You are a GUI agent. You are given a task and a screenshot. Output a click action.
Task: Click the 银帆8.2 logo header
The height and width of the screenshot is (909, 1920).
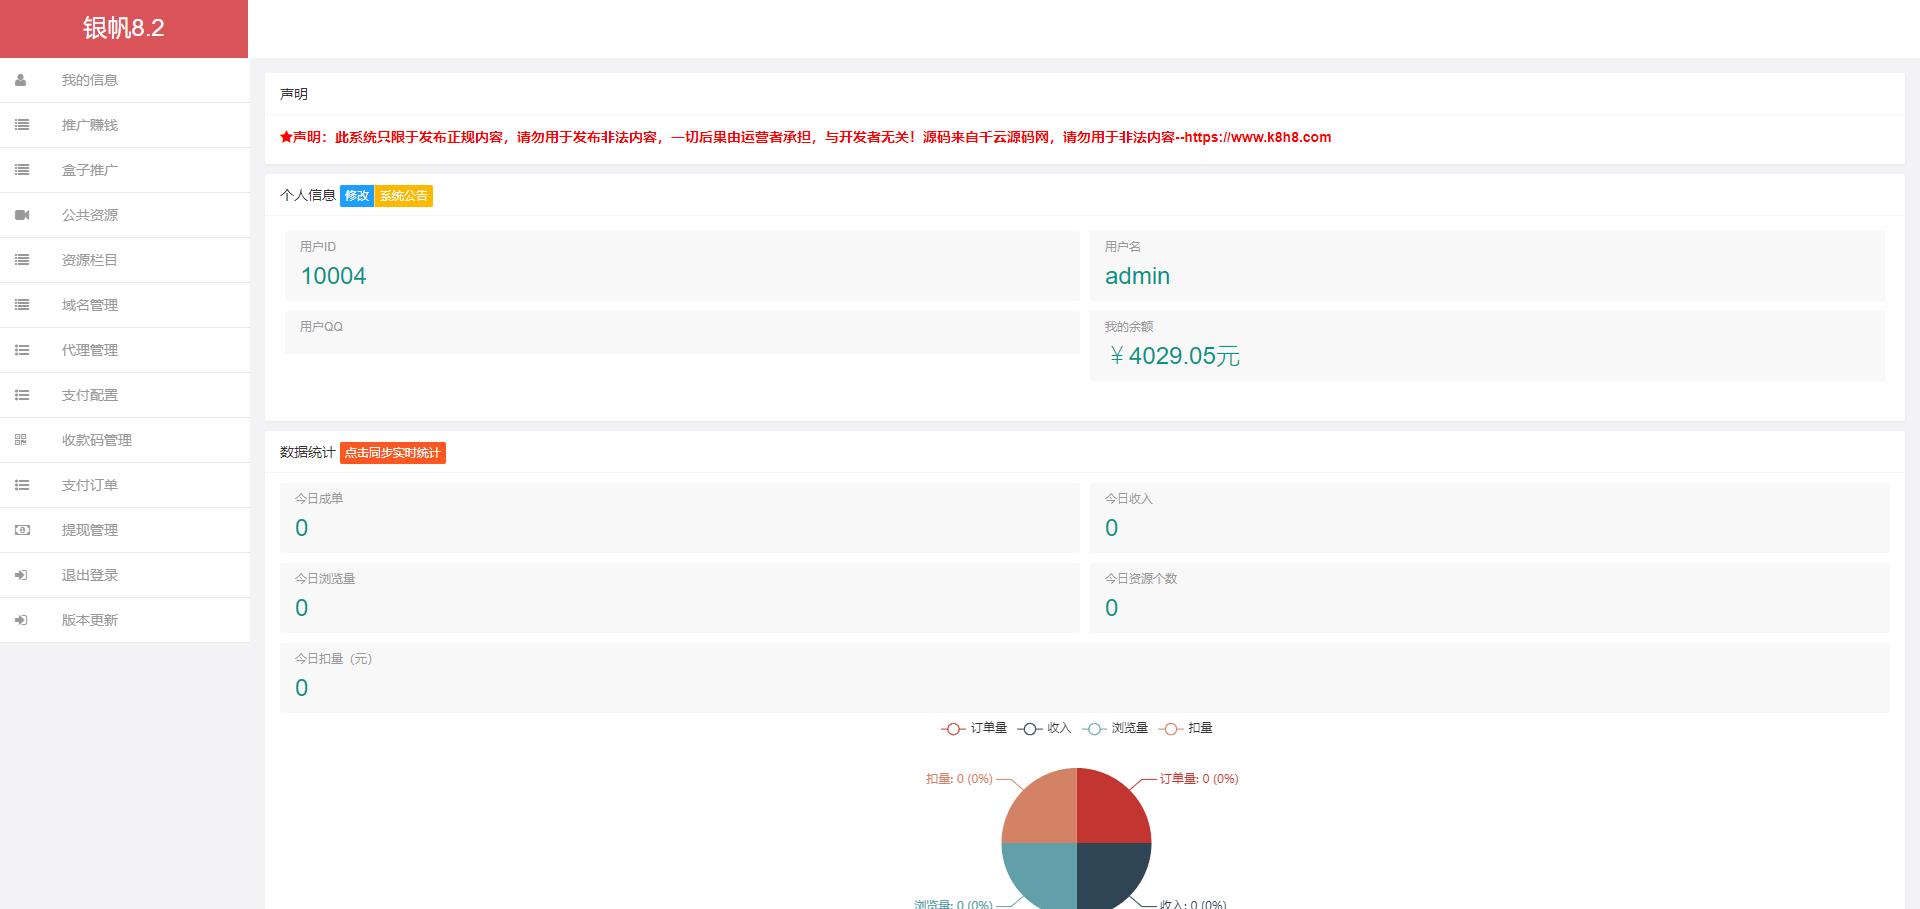coord(124,28)
